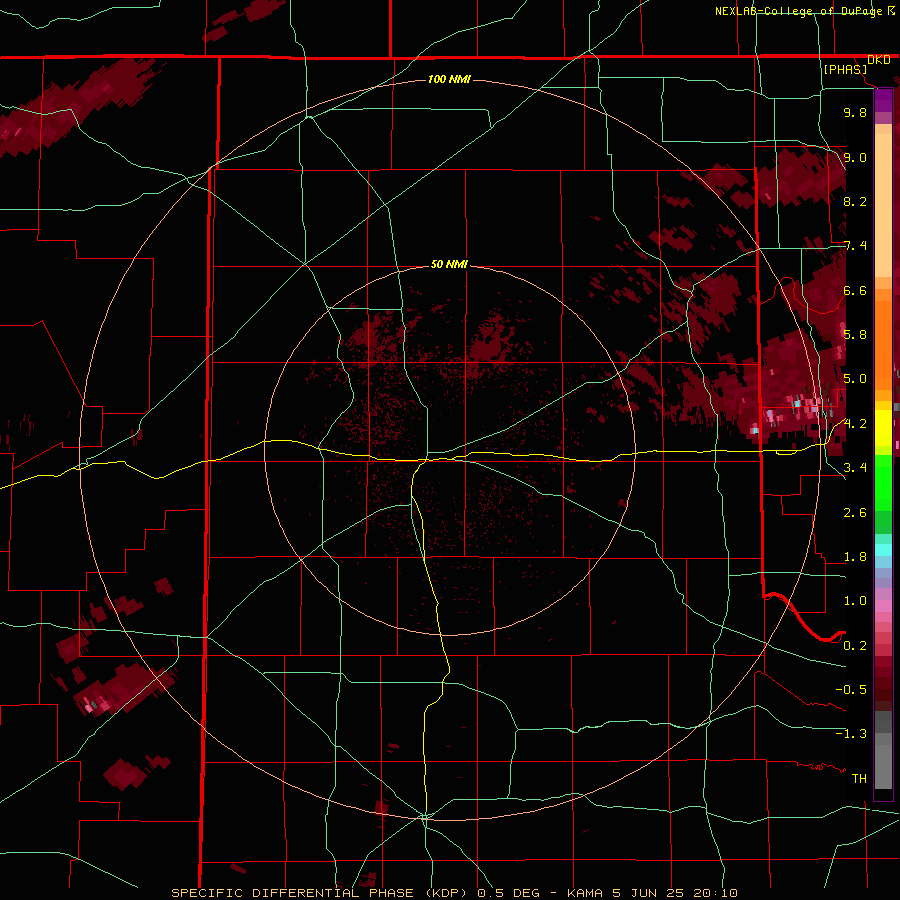Click the TH threshold label
This screenshot has height=900, width=900.
(x=859, y=779)
